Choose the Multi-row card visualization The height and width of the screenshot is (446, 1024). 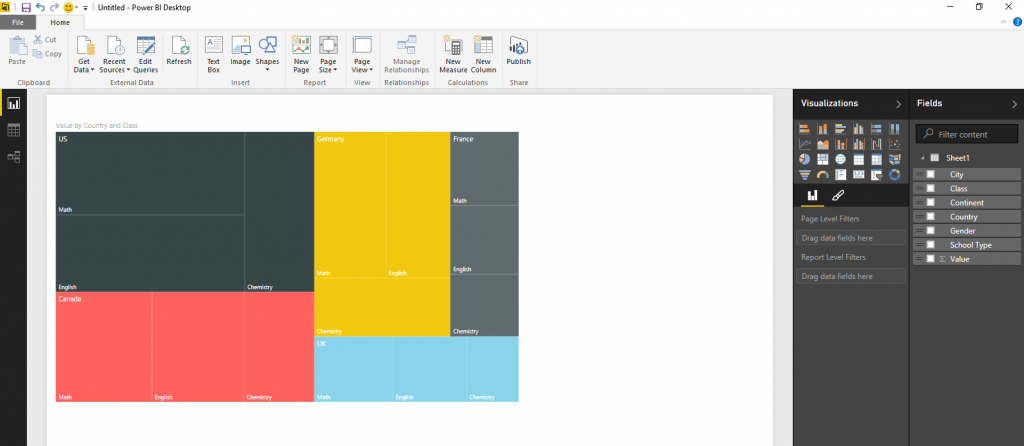point(840,174)
